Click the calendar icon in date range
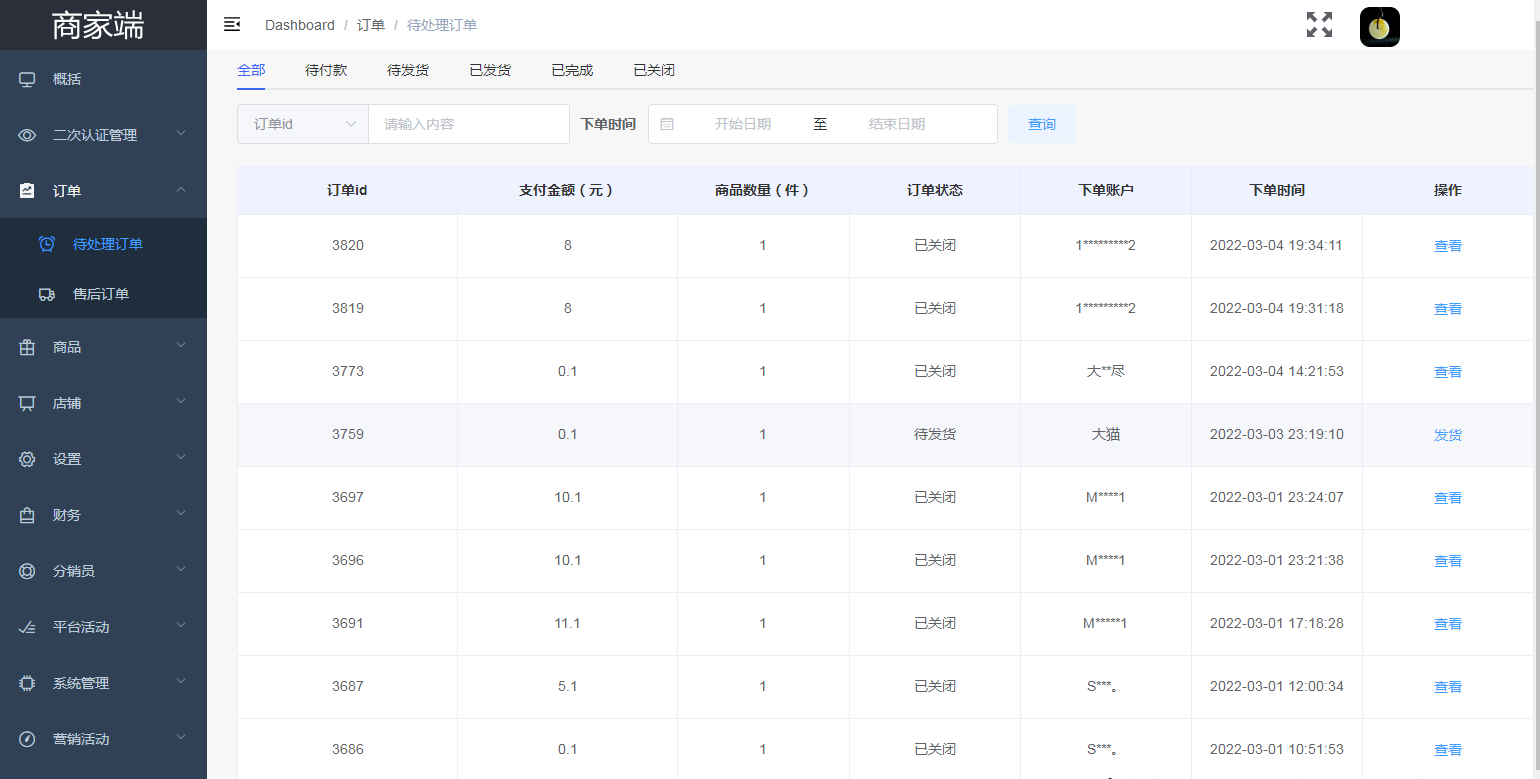The image size is (1540, 779). pyautogui.click(x=667, y=124)
